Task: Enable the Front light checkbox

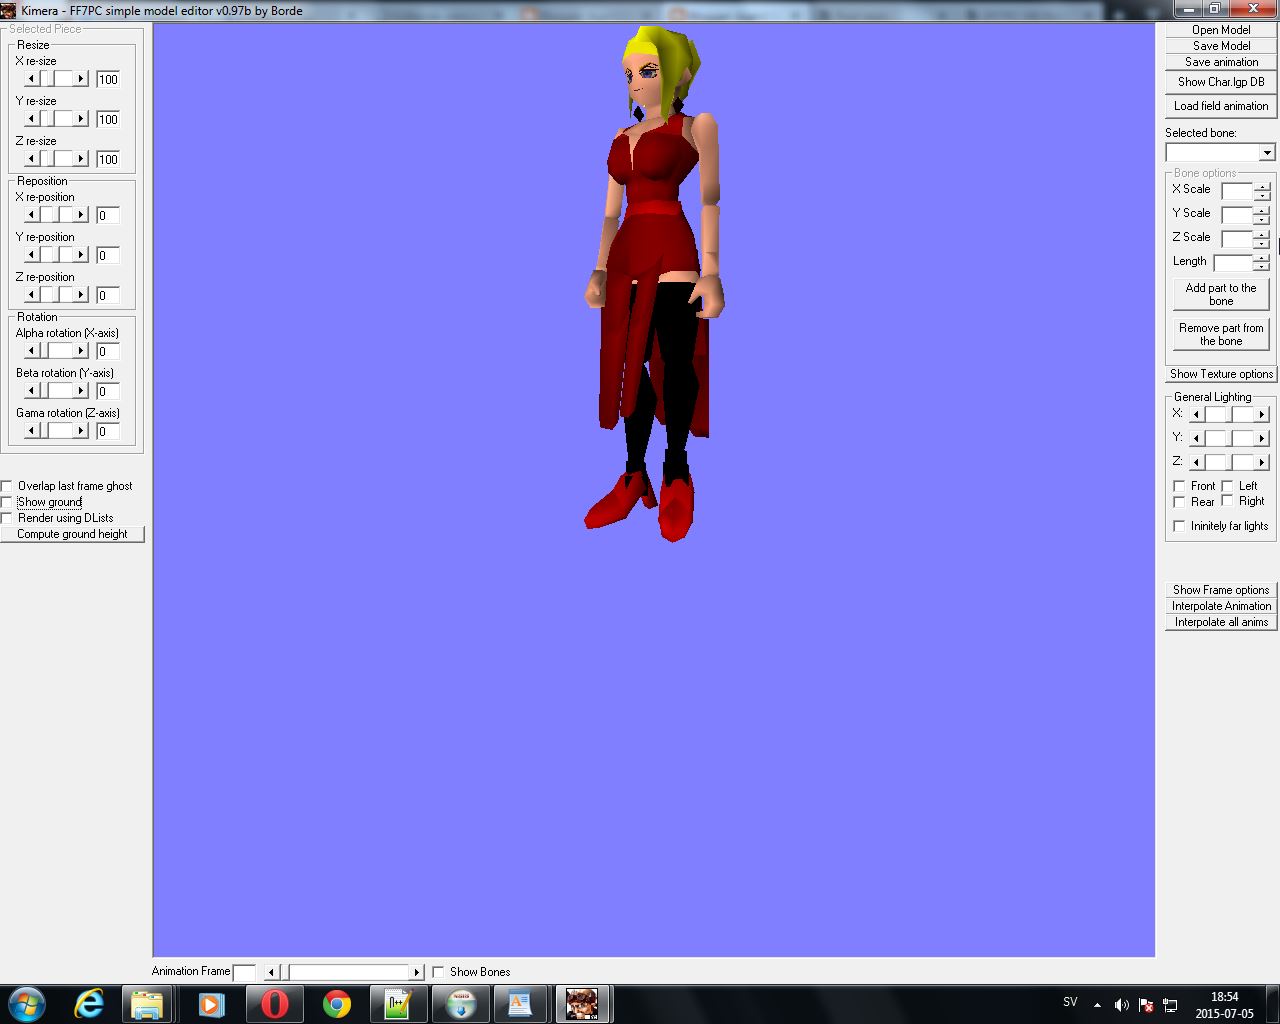Action: click(1179, 486)
